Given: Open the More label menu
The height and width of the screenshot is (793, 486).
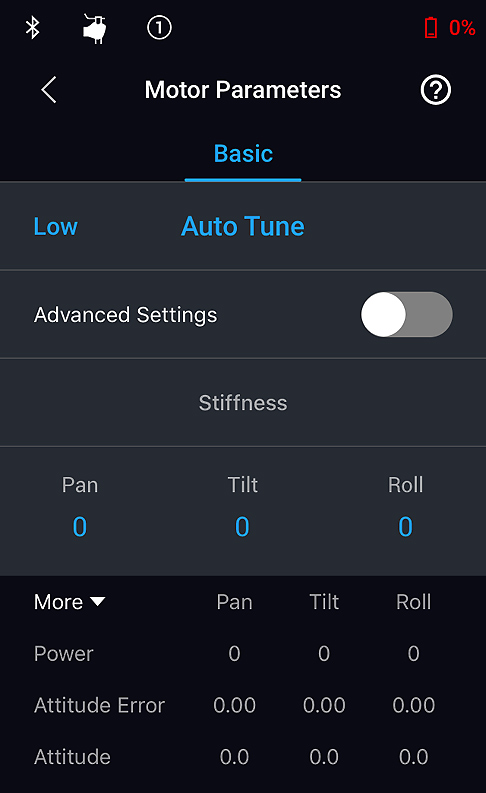Looking at the screenshot, I should [x=58, y=602].
